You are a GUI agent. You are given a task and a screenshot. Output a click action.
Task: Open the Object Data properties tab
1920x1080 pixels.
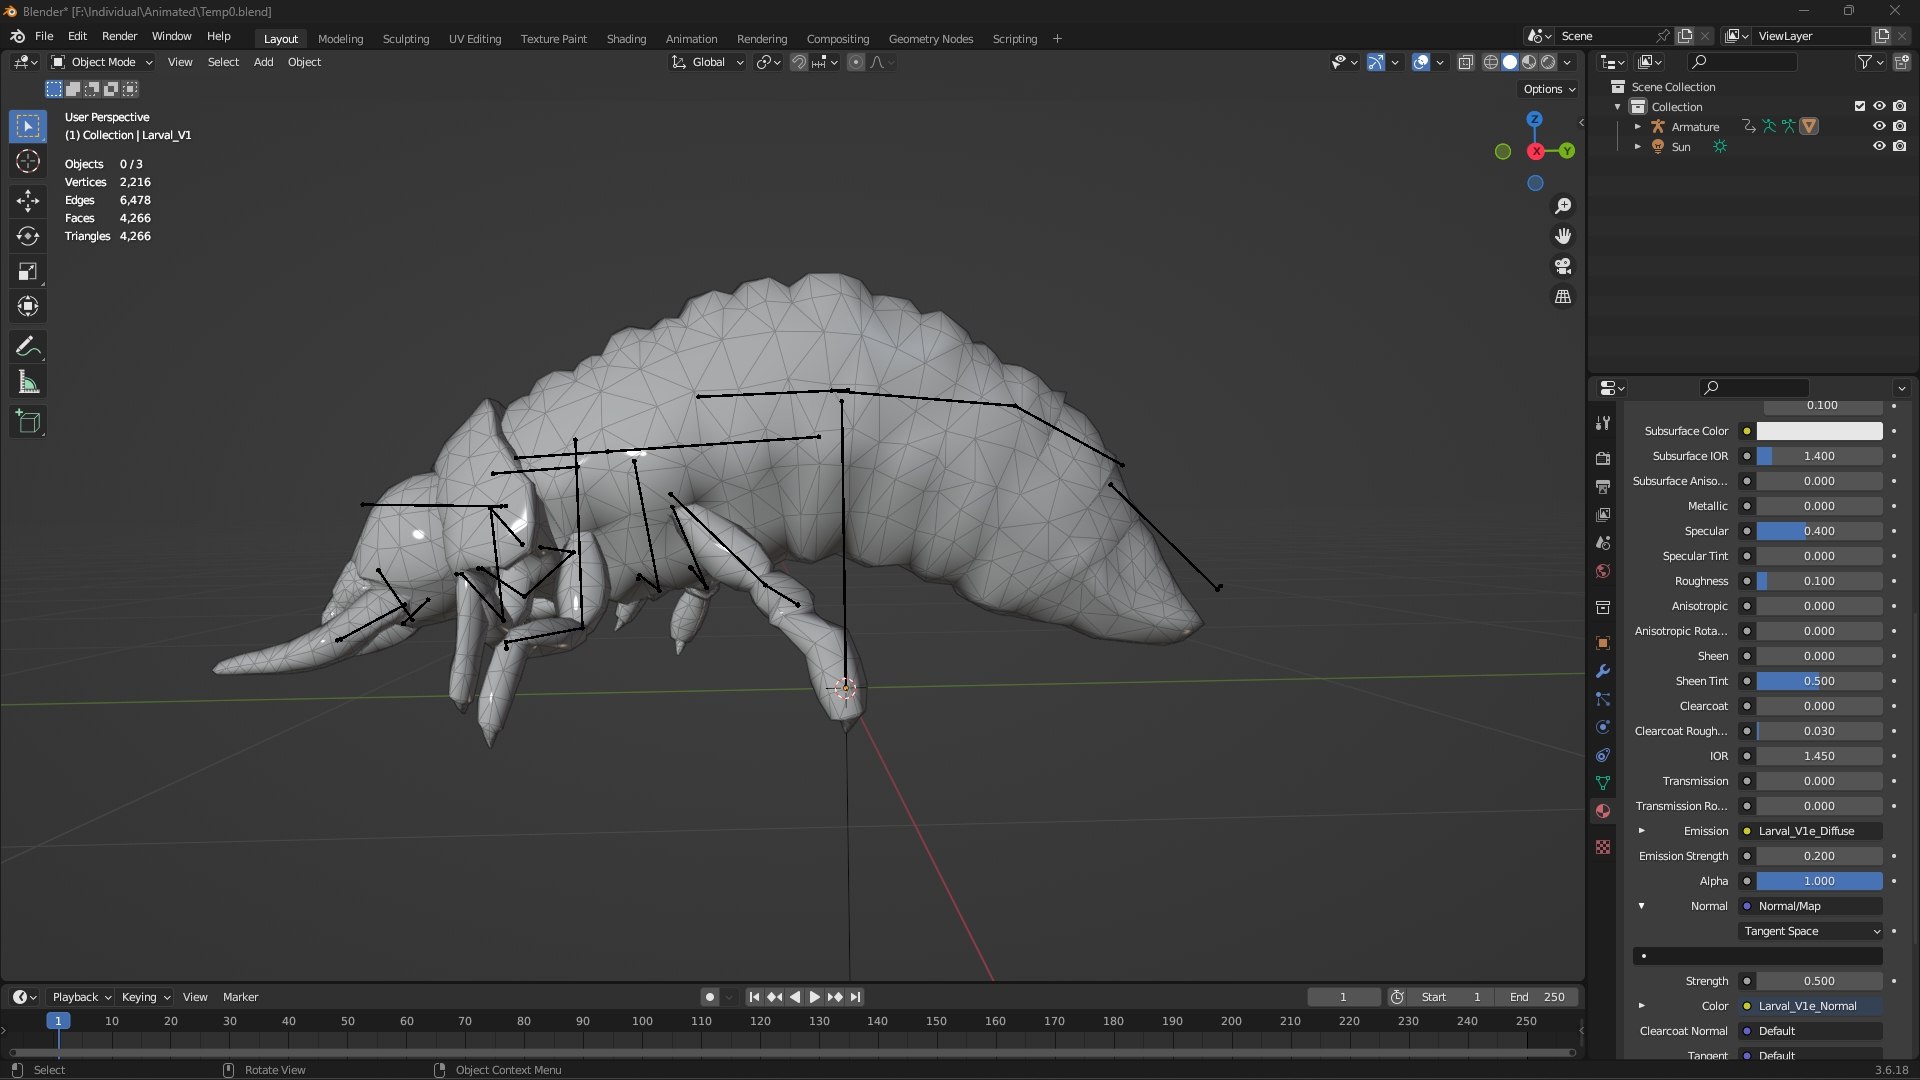click(1603, 783)
